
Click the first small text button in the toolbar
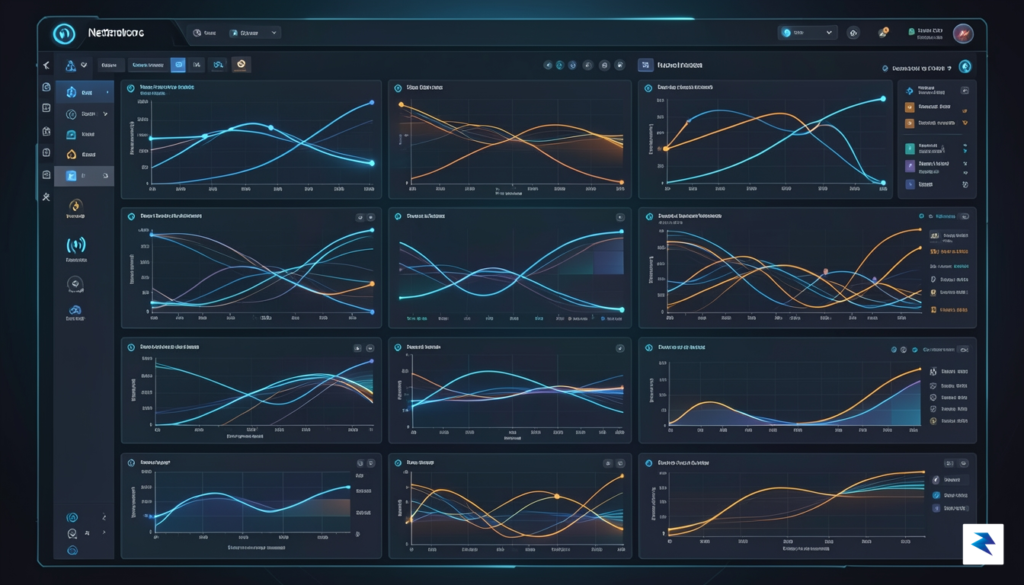click(110, 65)
